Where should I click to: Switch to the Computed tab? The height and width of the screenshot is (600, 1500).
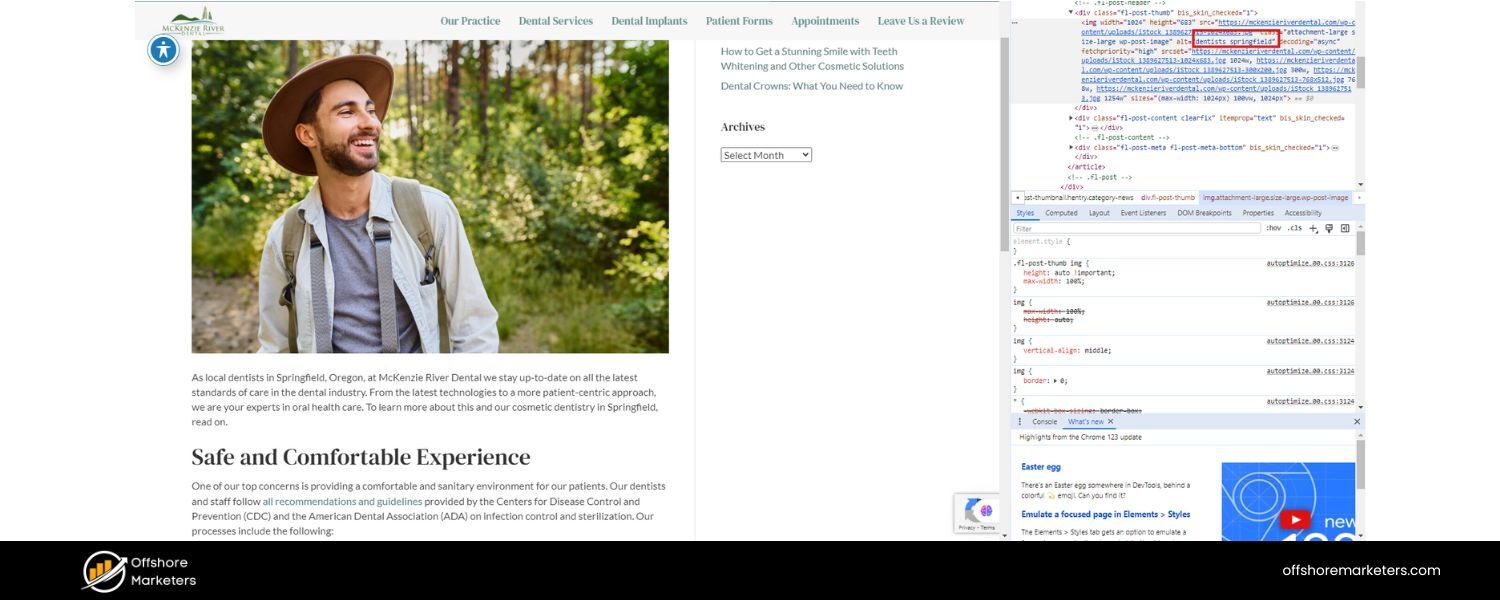pos(1060,212)
